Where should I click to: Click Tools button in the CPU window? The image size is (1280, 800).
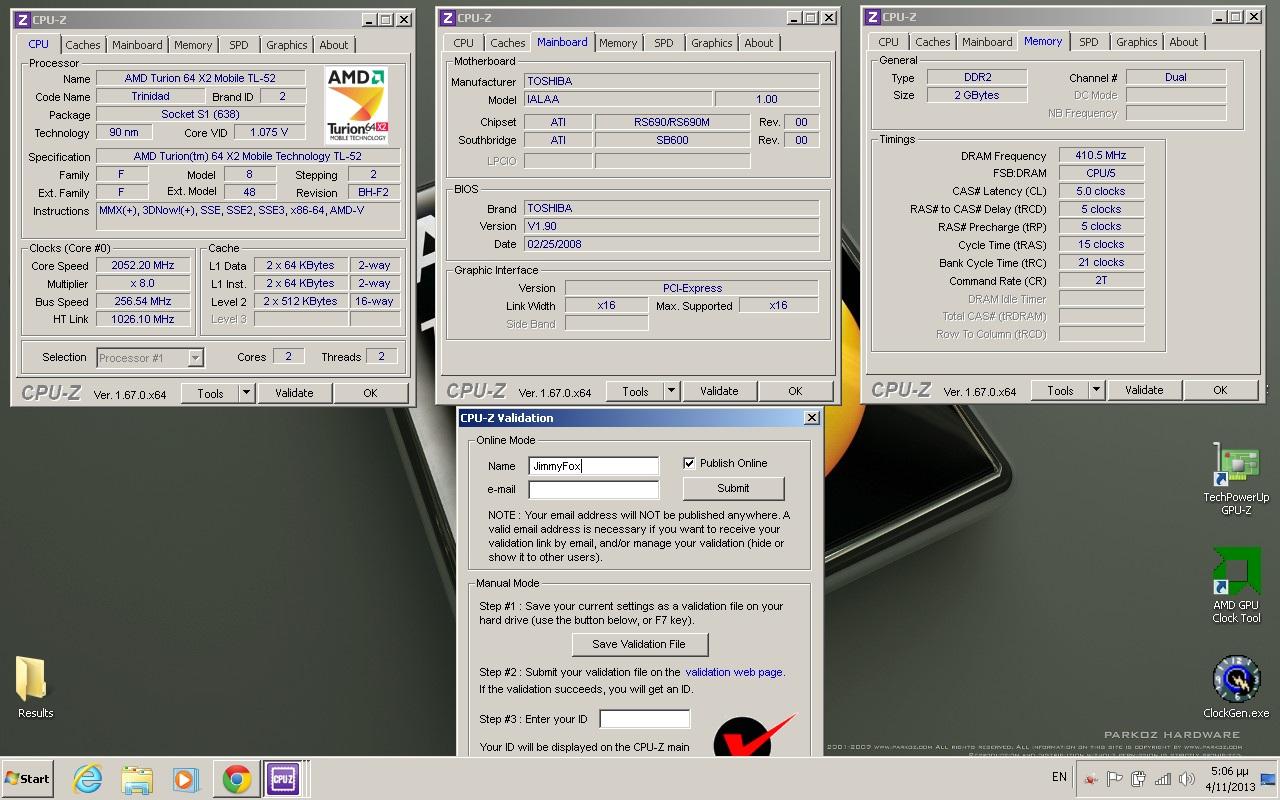[x=210, y=393]
